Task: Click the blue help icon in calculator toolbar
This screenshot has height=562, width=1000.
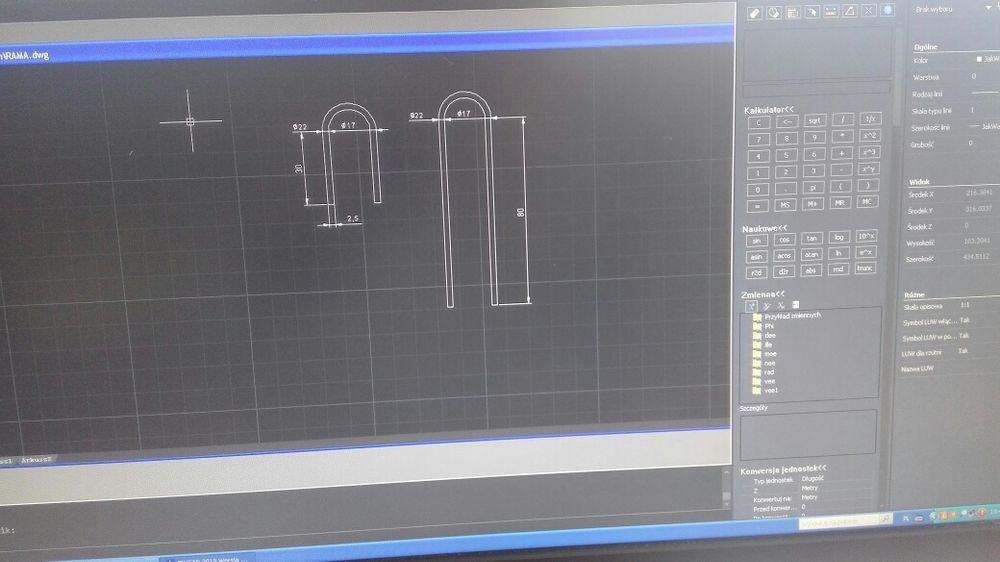Action: [x=887, y=10]
